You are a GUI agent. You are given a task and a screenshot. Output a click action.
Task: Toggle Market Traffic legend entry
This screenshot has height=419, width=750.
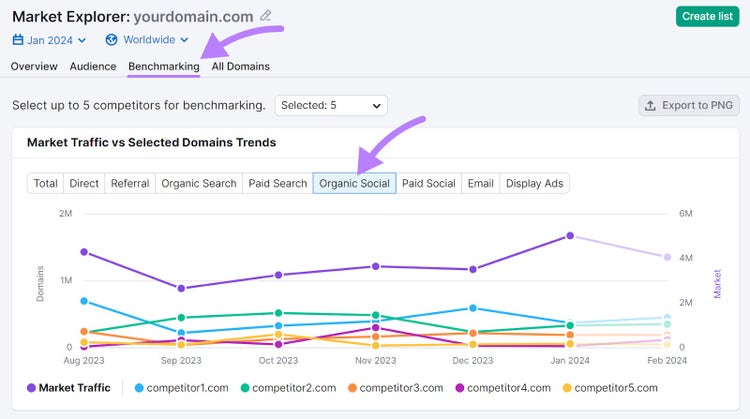69,388
